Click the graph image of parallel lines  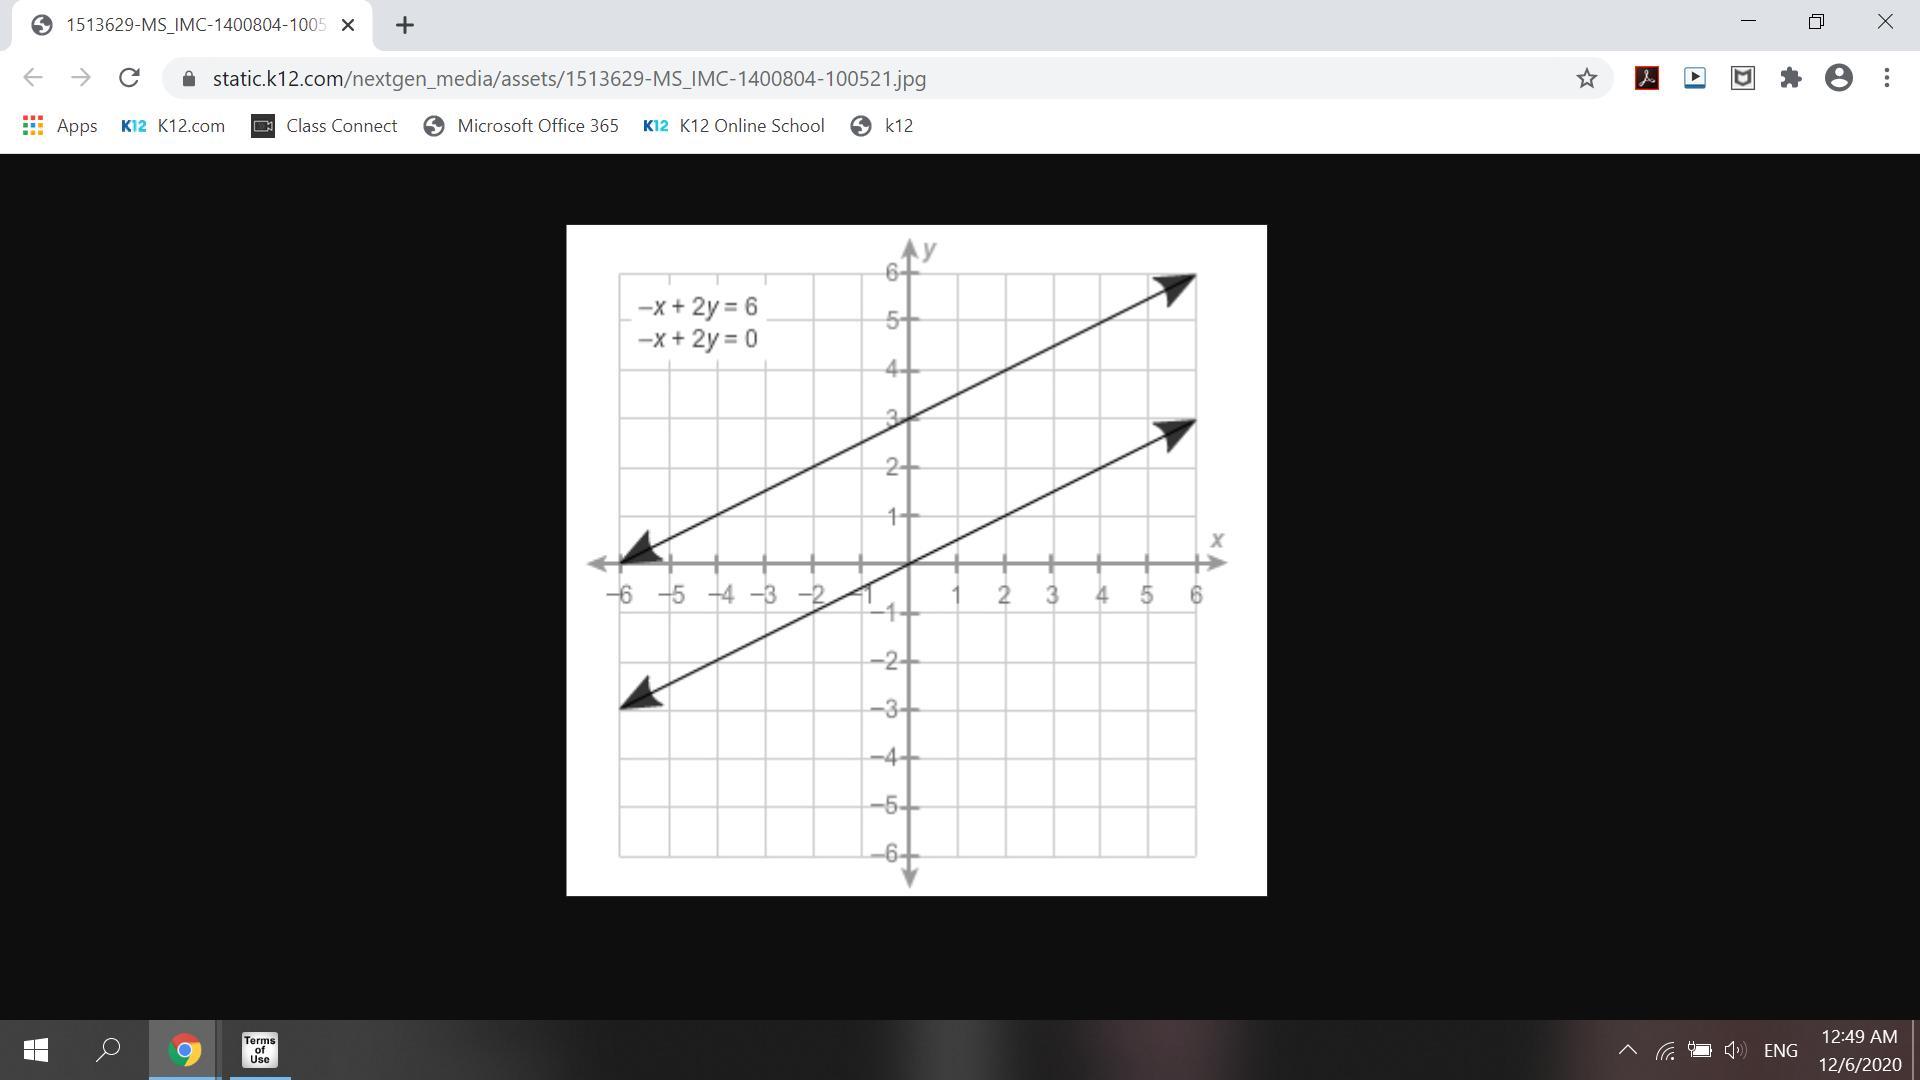point(916,560)
